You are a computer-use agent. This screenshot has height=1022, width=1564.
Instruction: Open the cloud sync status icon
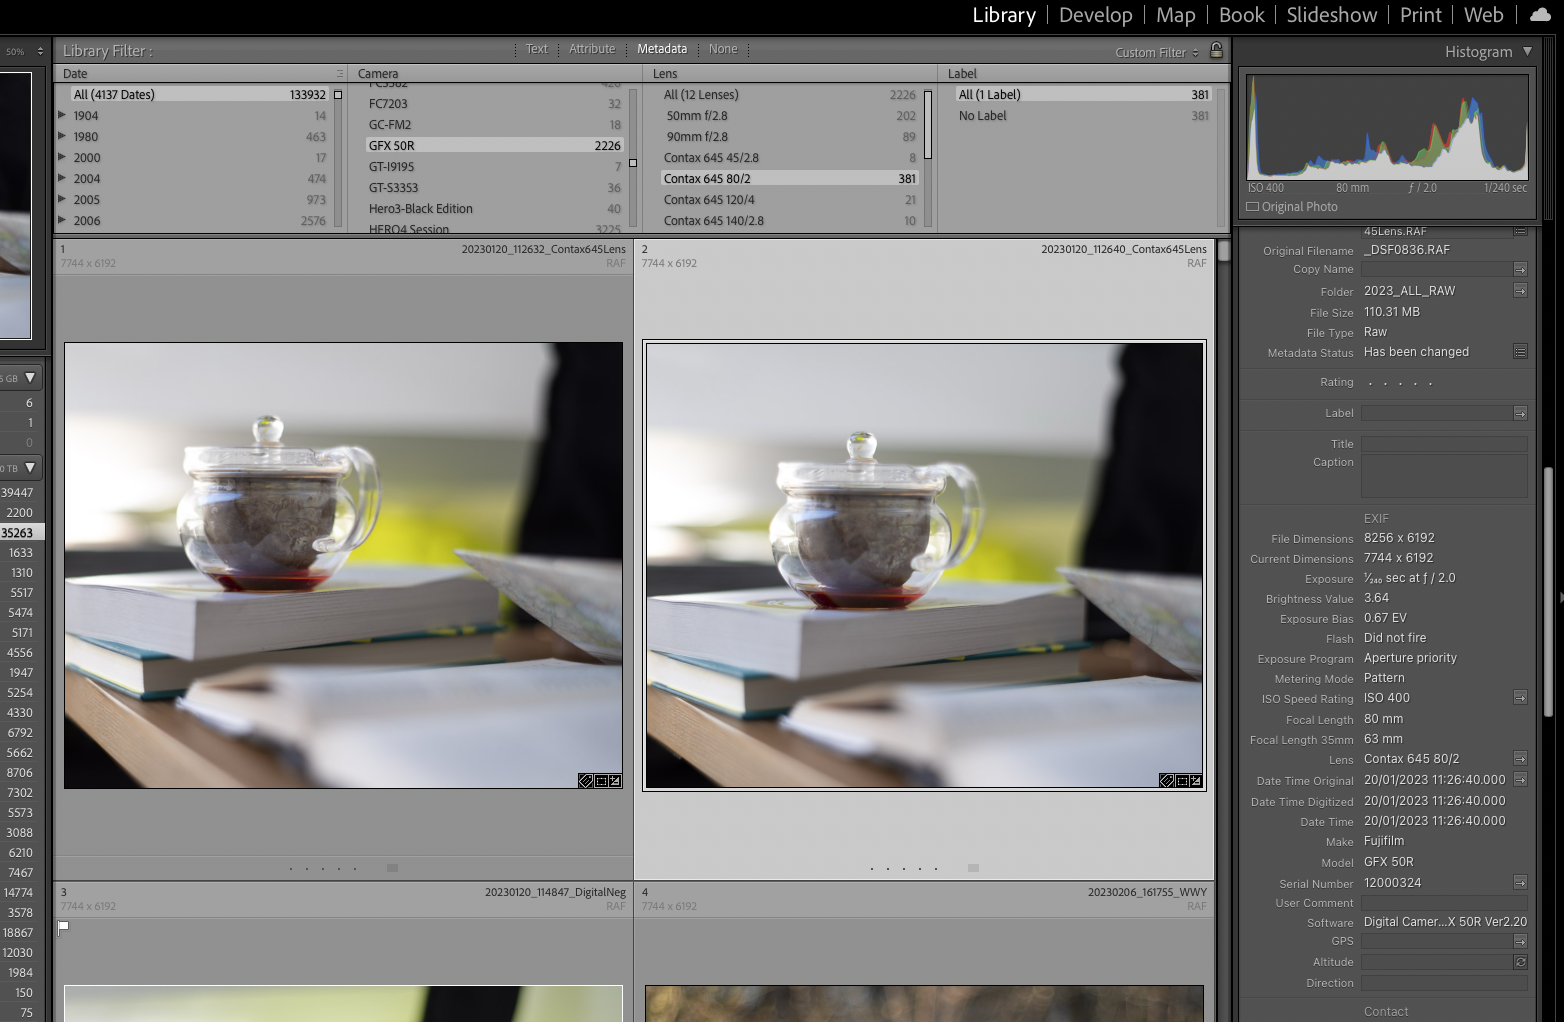pos(1540,15)
